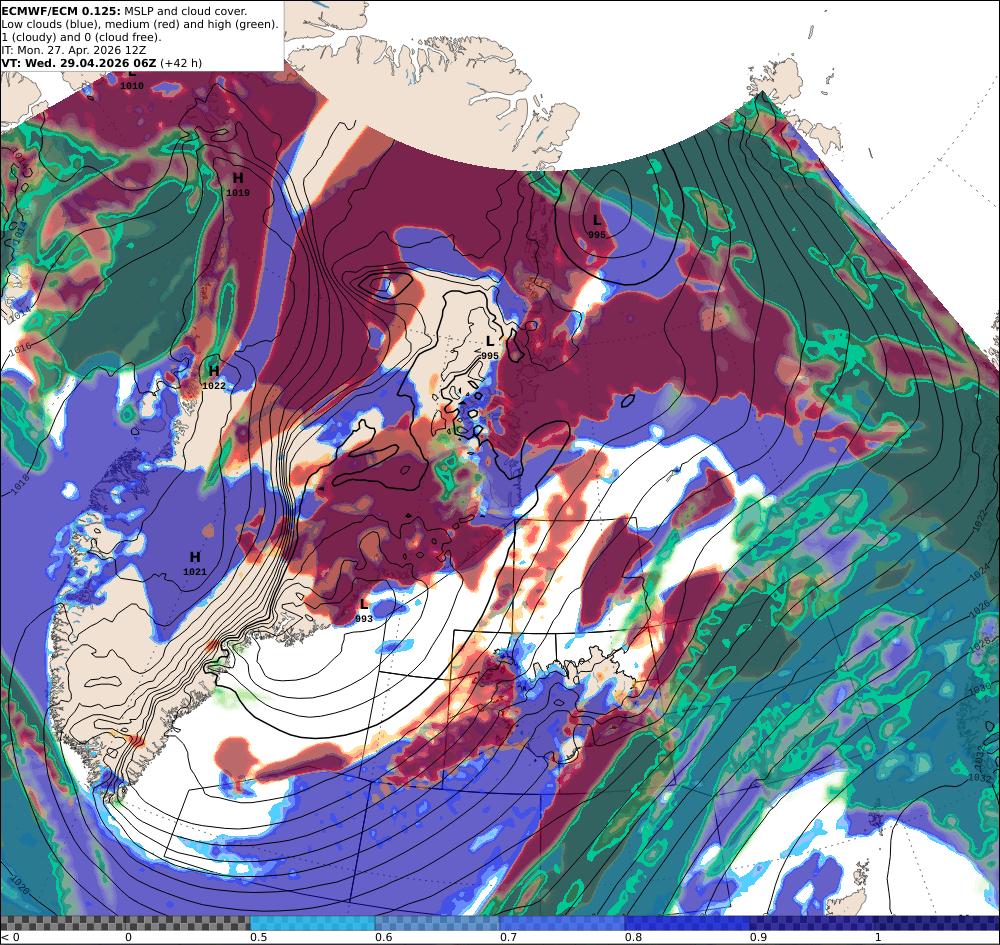This screenshot has height=945, width=1000.
Task: Select the H 1022 high pressure label
Action: point(214,377)
